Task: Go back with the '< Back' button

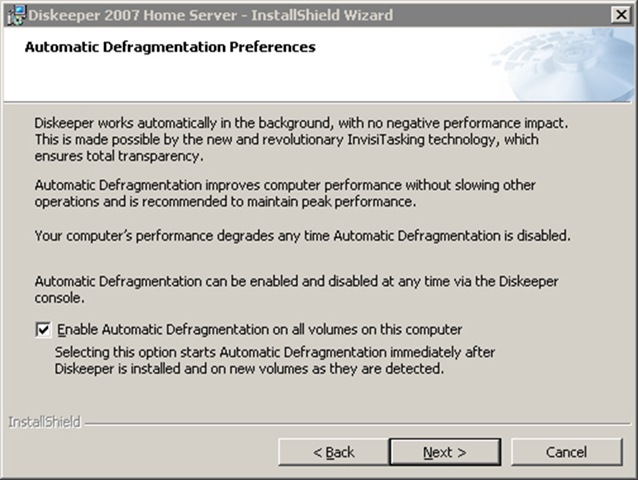Action: [x=334, y=452]
